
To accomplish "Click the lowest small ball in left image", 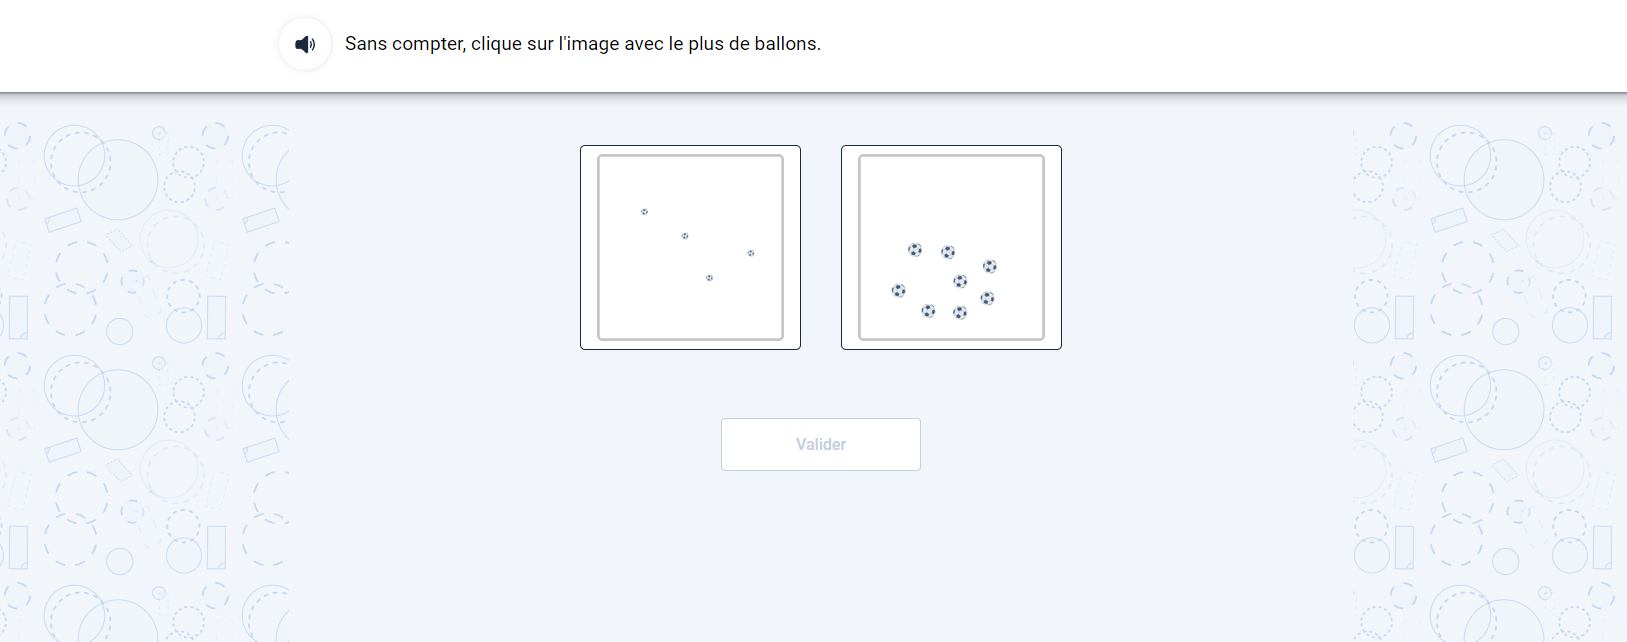I will (x=709, y=278).
